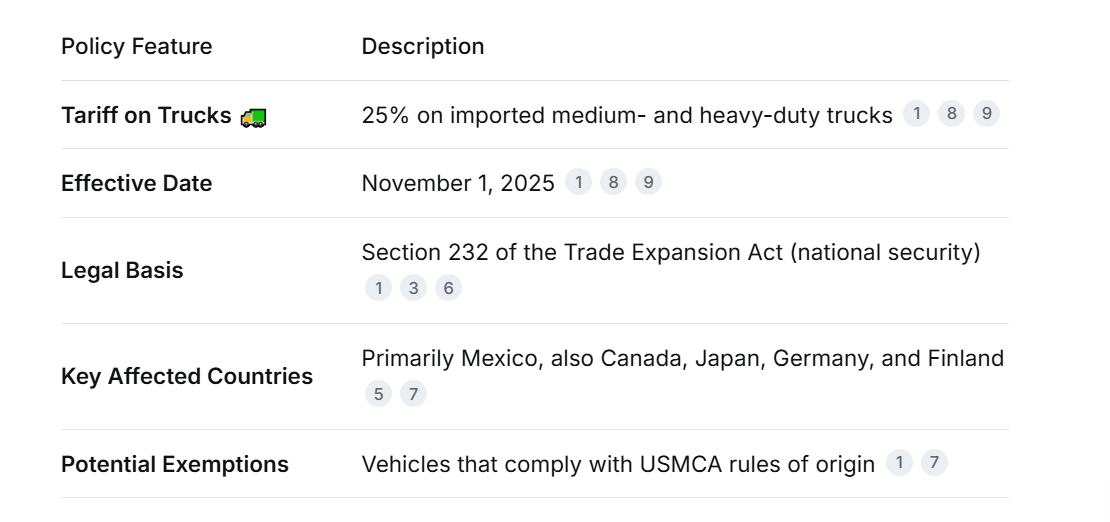This screenshot has height=522, width=1110.
Task: Click citation 8 in Tariff on Trucks row
Action: click(951, 114)
